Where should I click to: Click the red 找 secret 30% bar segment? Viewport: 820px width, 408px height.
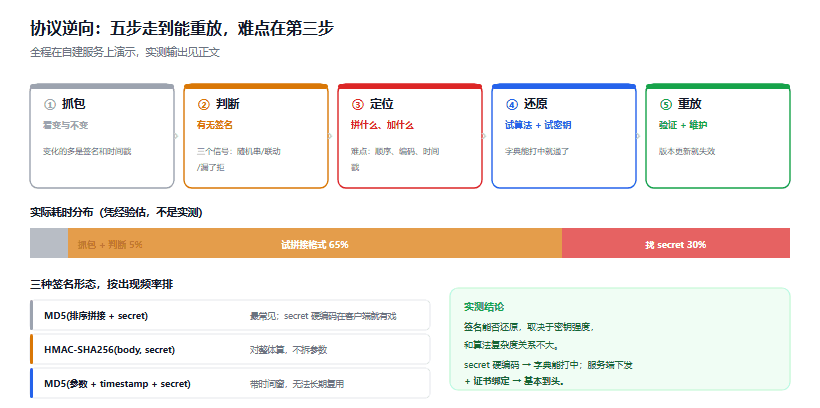[x=676, y=243]
